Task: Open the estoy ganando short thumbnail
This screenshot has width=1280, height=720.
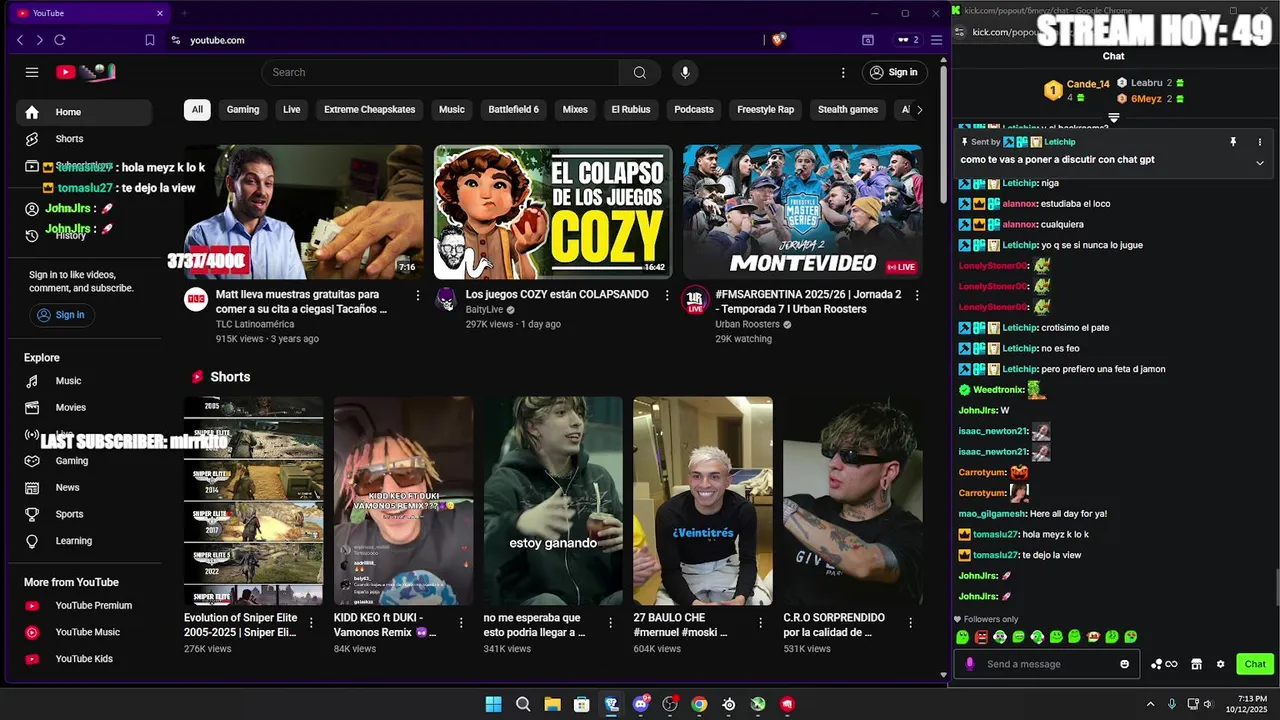Action: point(553,501)
